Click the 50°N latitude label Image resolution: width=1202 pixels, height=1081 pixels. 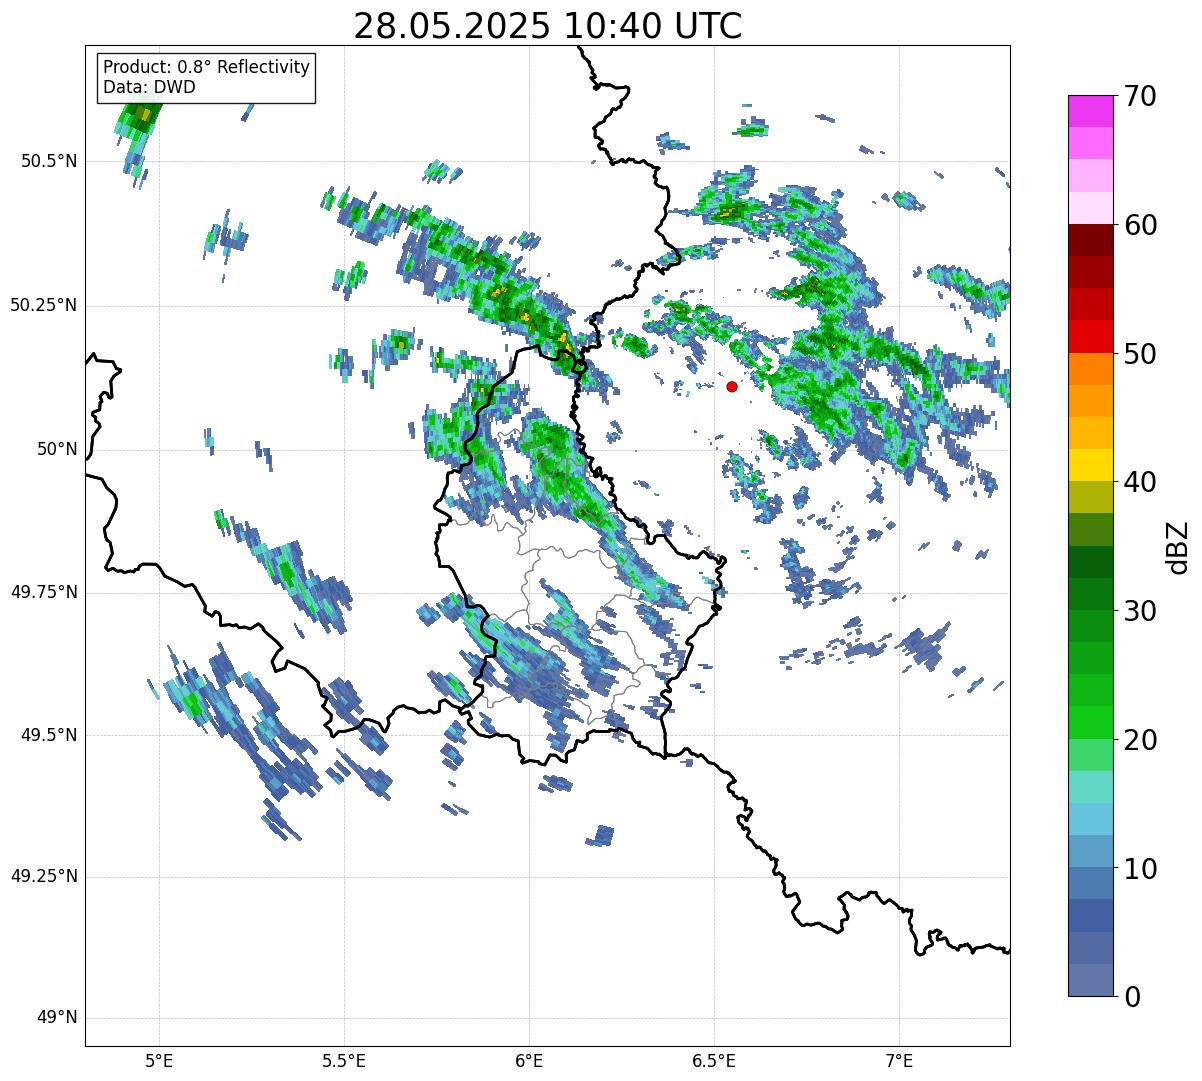click(58, 449)
